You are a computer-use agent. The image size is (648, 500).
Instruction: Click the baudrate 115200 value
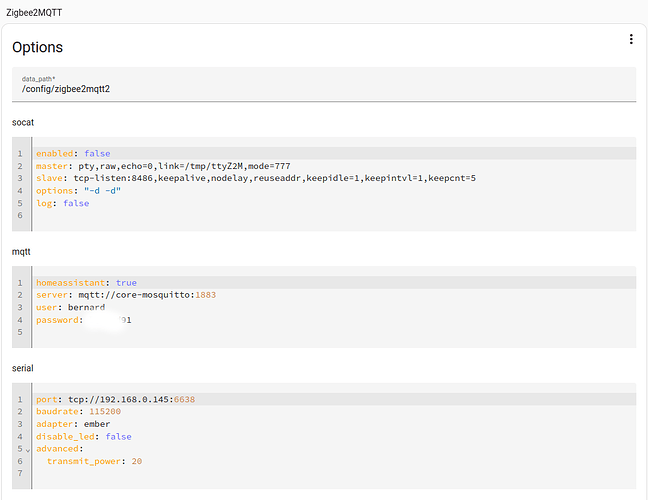click(103, 412)
